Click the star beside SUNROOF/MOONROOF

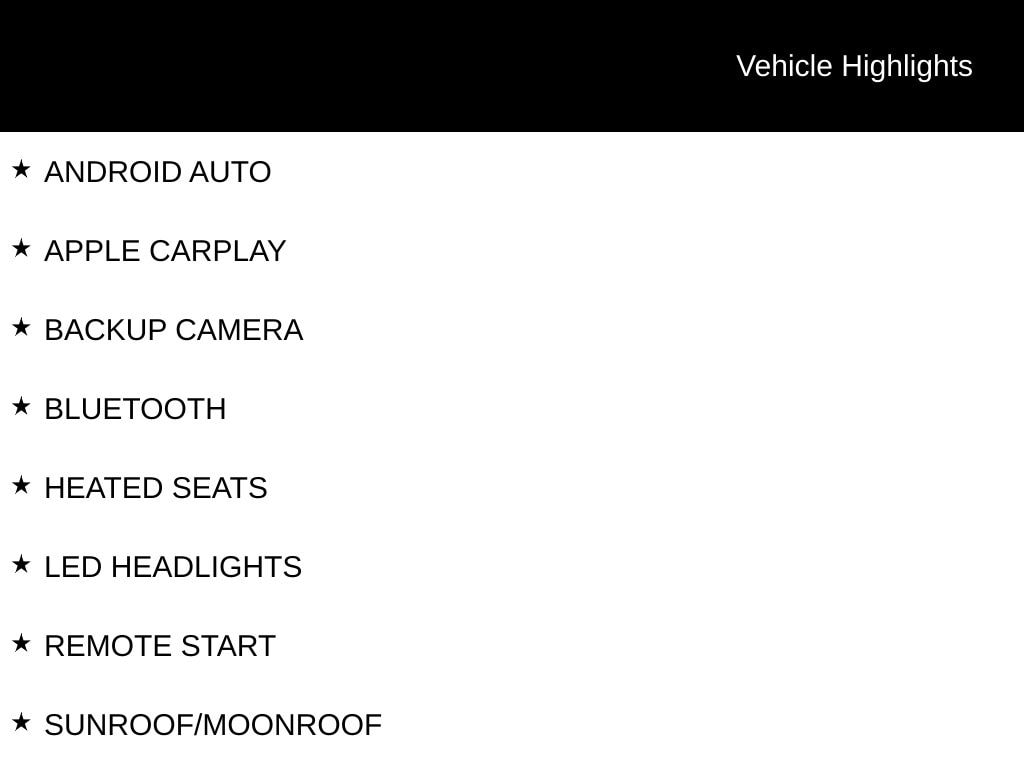[x=21, y=722]
